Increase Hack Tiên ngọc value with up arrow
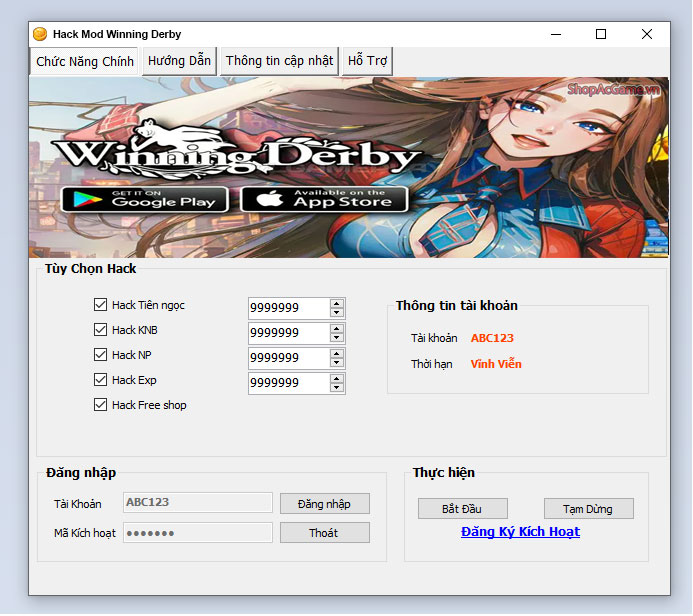Viewport: 693px width, 616px height. 337,304
